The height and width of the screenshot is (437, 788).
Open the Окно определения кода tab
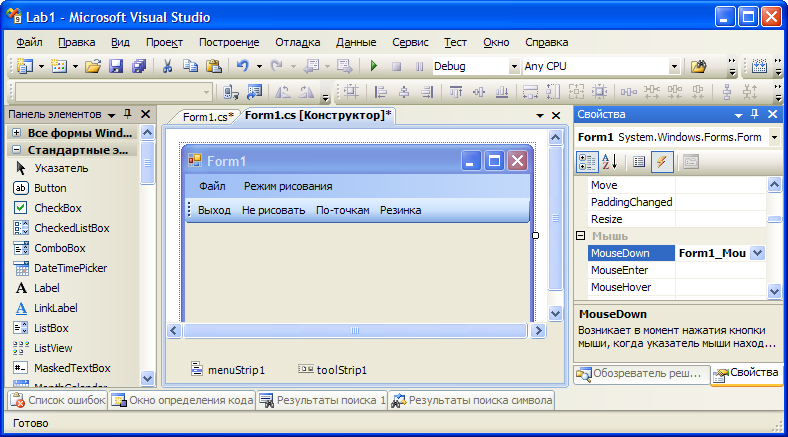point(182,400)
